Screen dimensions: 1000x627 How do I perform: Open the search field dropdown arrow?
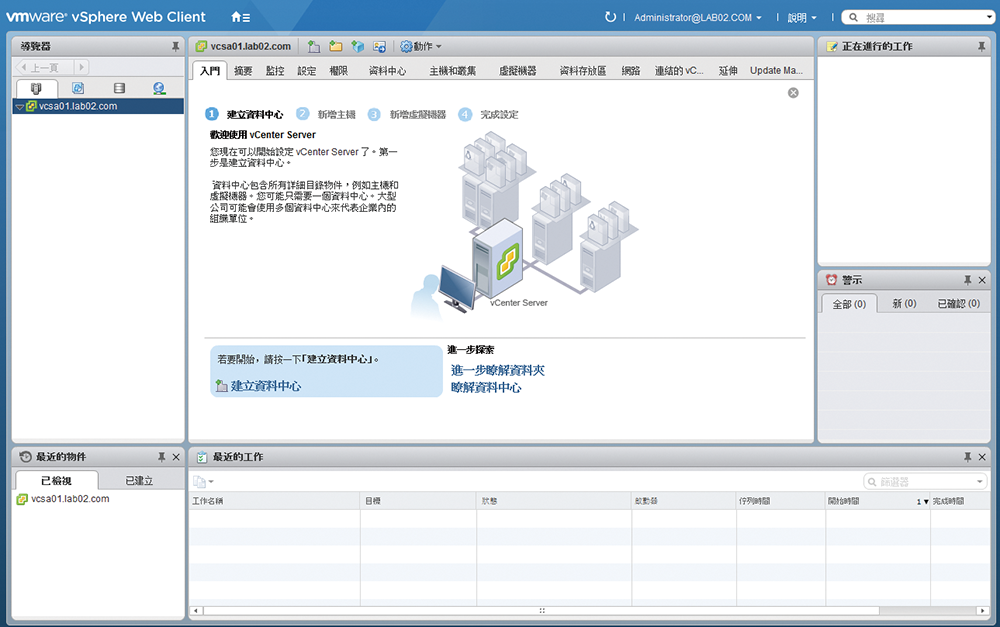989,17
